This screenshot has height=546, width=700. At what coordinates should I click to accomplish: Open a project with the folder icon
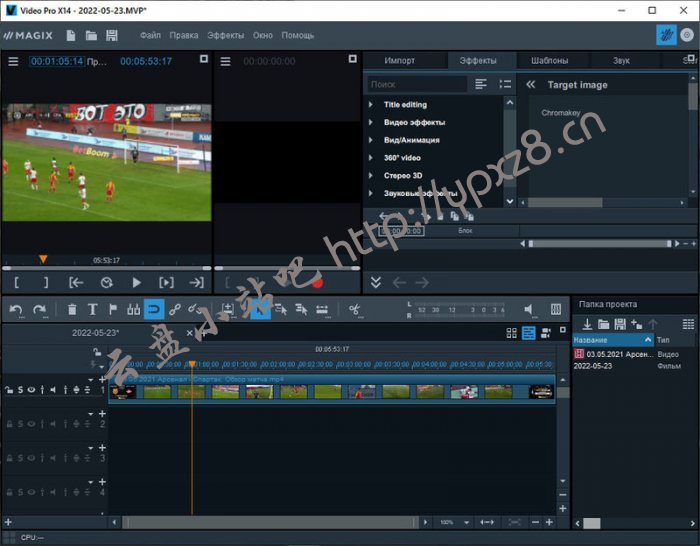pyautogui.click(x=91, y=35)
